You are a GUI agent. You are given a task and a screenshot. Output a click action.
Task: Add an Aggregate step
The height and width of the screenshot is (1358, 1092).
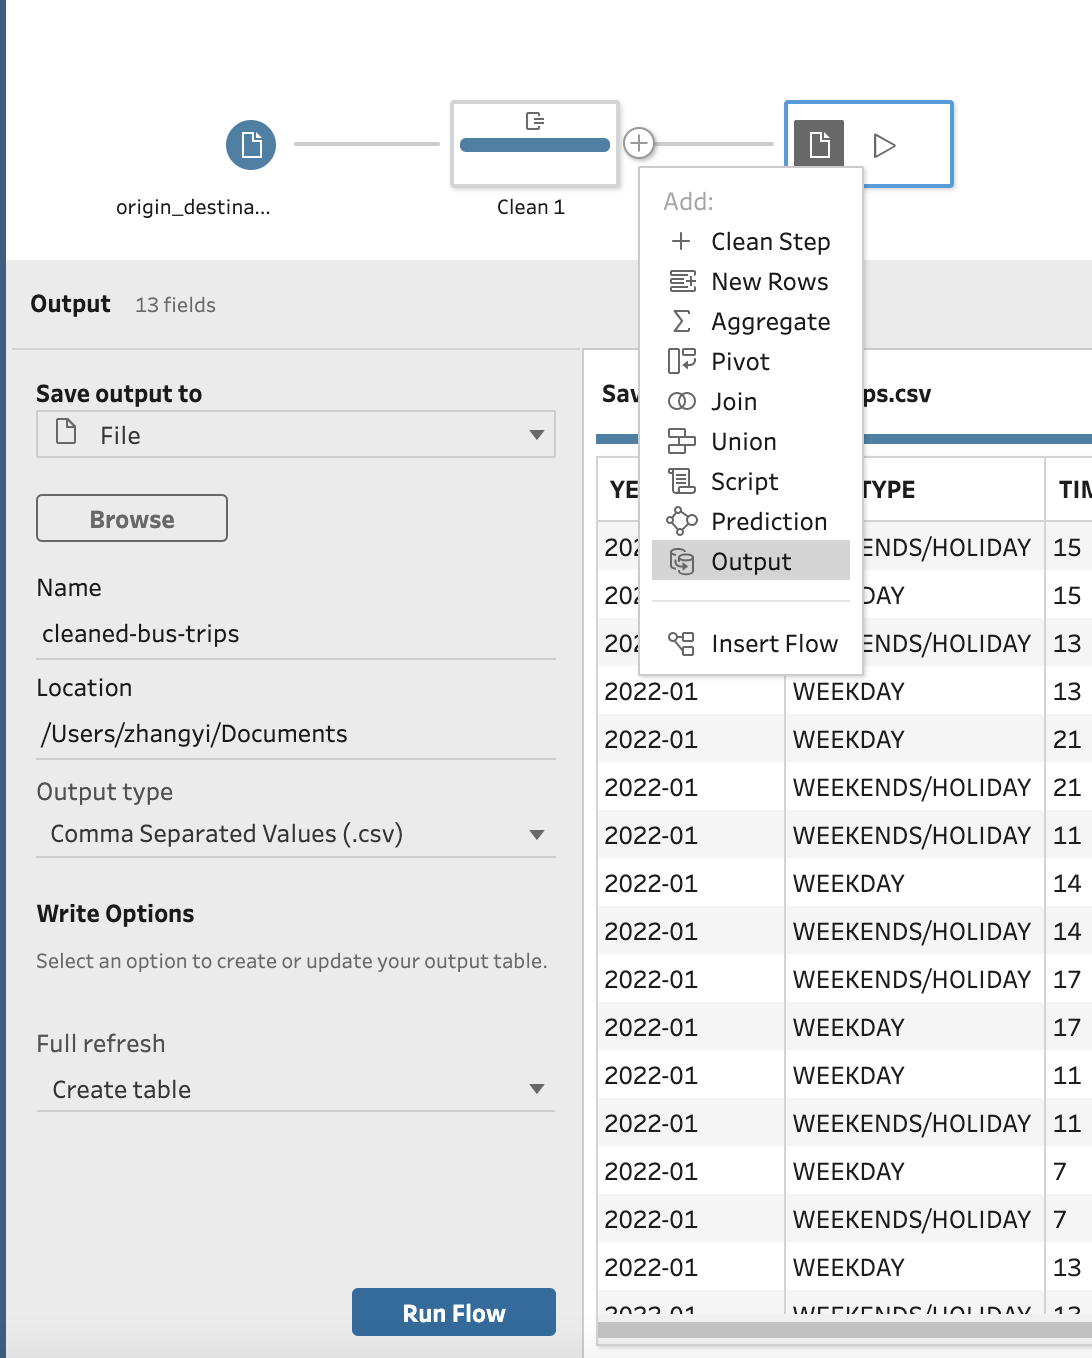point(769,322)
